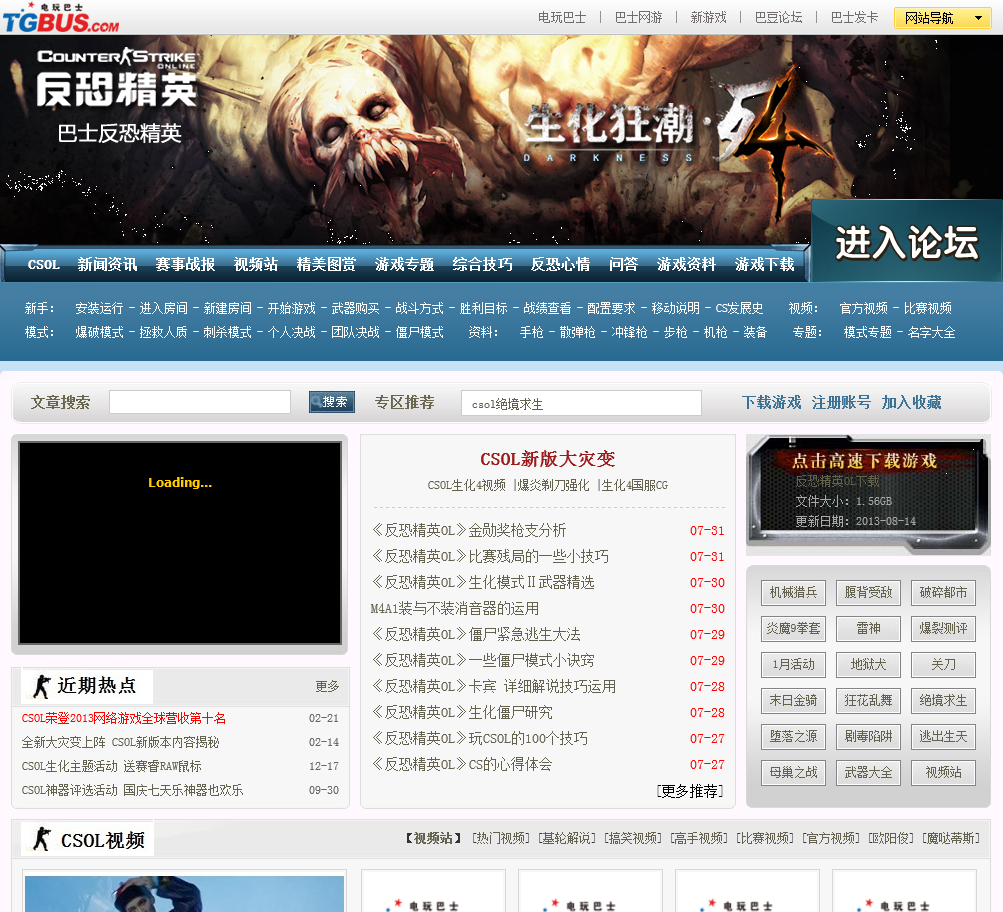Viewport: 1003px width, 912px height.
Task: Open the 僵尸模式 mode link
Action: [x=419, y=333]
